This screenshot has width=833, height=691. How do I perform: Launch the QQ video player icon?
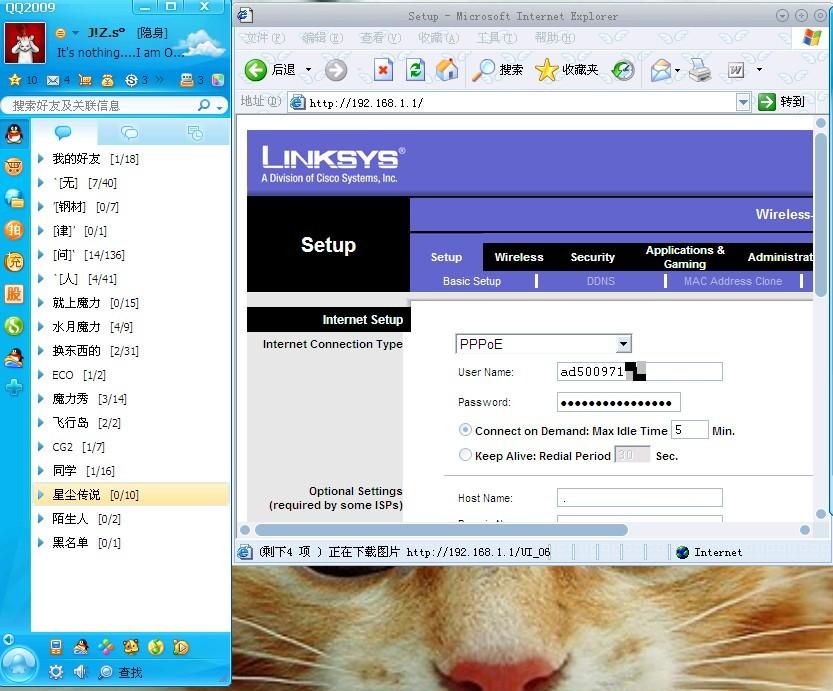point(181,647)
